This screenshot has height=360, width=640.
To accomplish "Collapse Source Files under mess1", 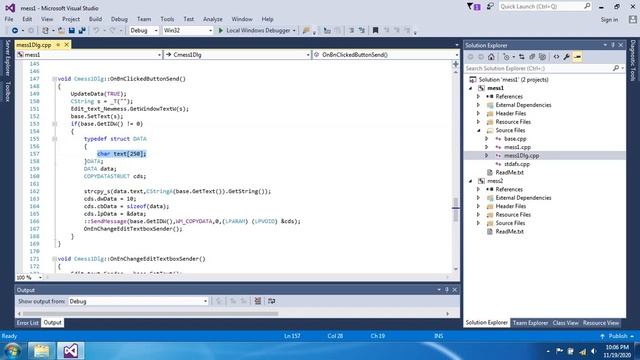I will point(478,131).
